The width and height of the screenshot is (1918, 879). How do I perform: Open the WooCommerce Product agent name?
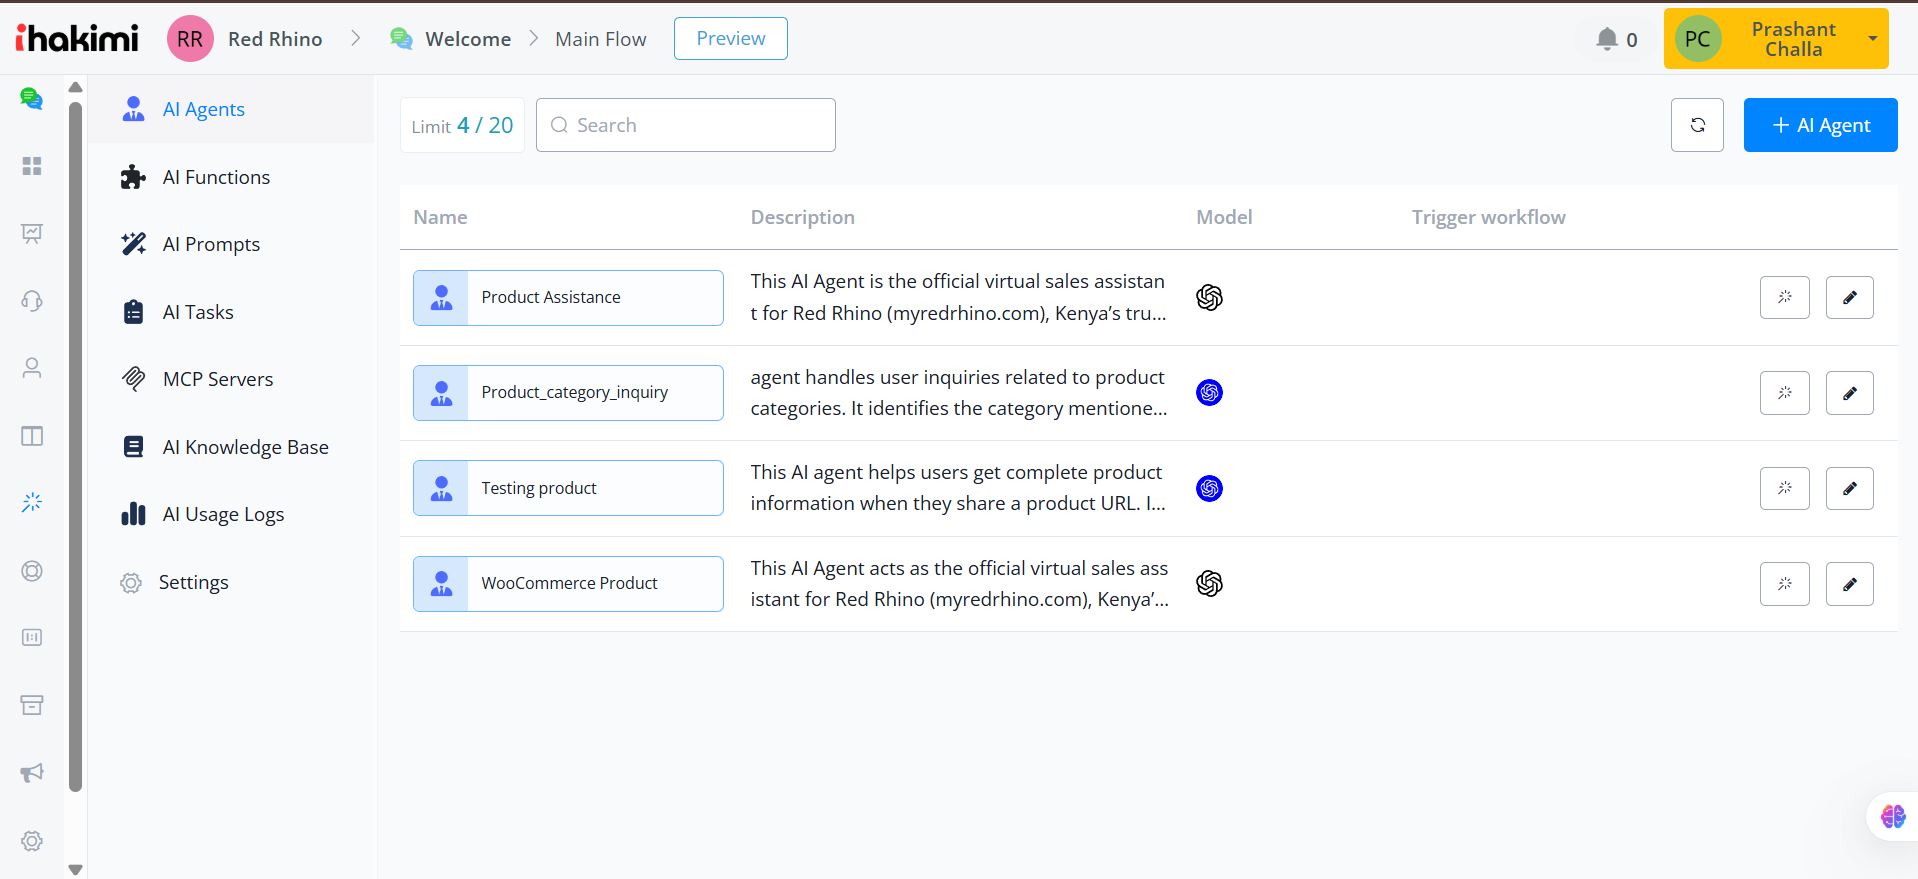pos(568,584)
